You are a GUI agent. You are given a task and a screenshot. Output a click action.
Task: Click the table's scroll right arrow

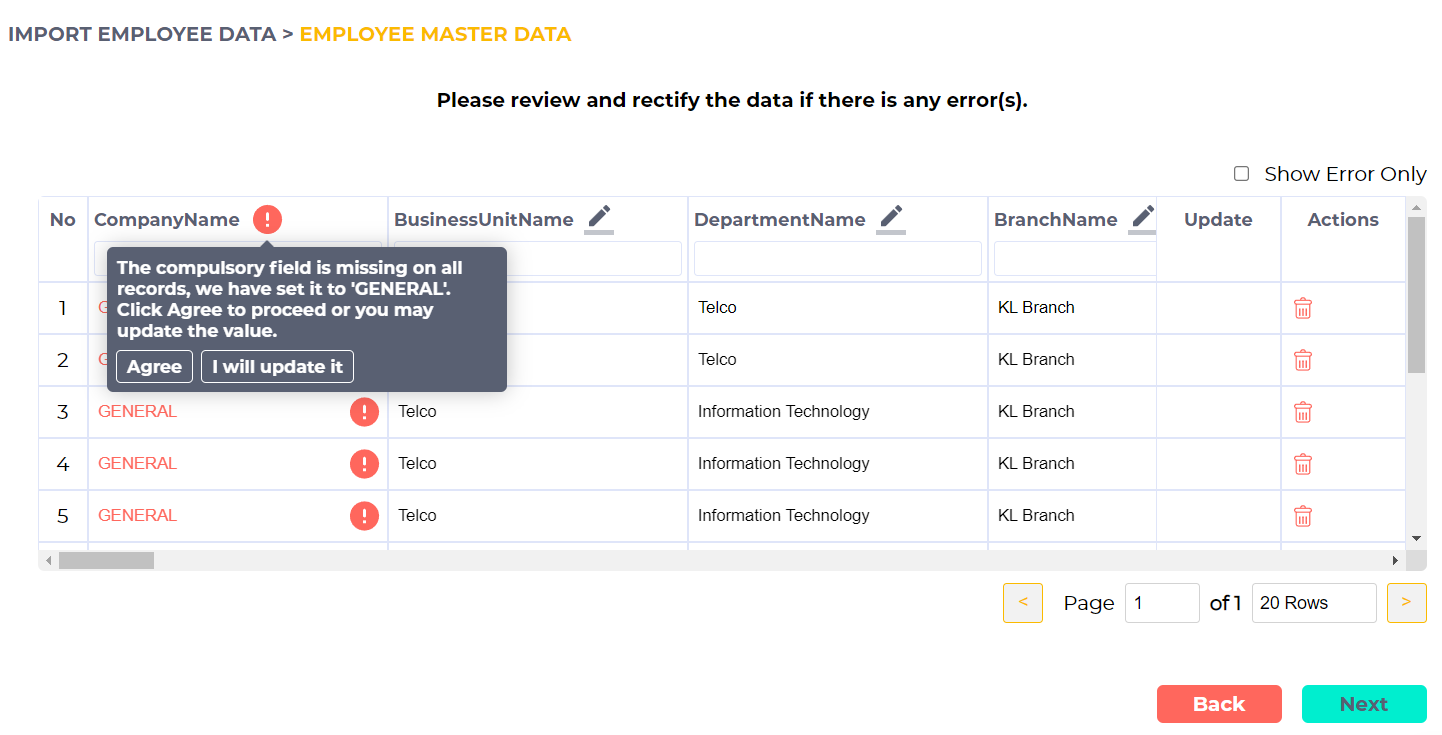click(x=1396, y=561)
